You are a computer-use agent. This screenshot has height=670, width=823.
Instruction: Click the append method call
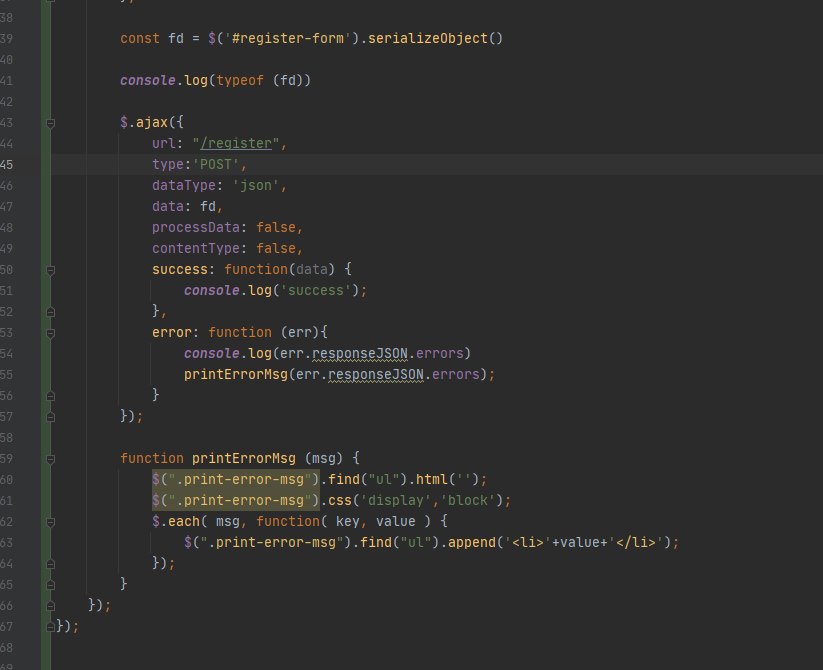(x=471, y=542)
